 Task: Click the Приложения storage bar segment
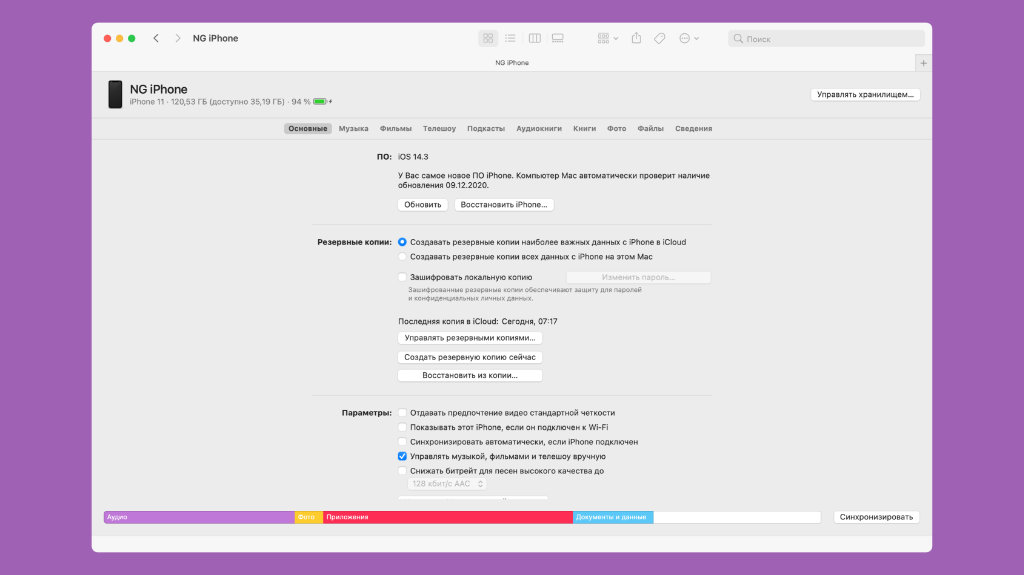tap(448, 517)
